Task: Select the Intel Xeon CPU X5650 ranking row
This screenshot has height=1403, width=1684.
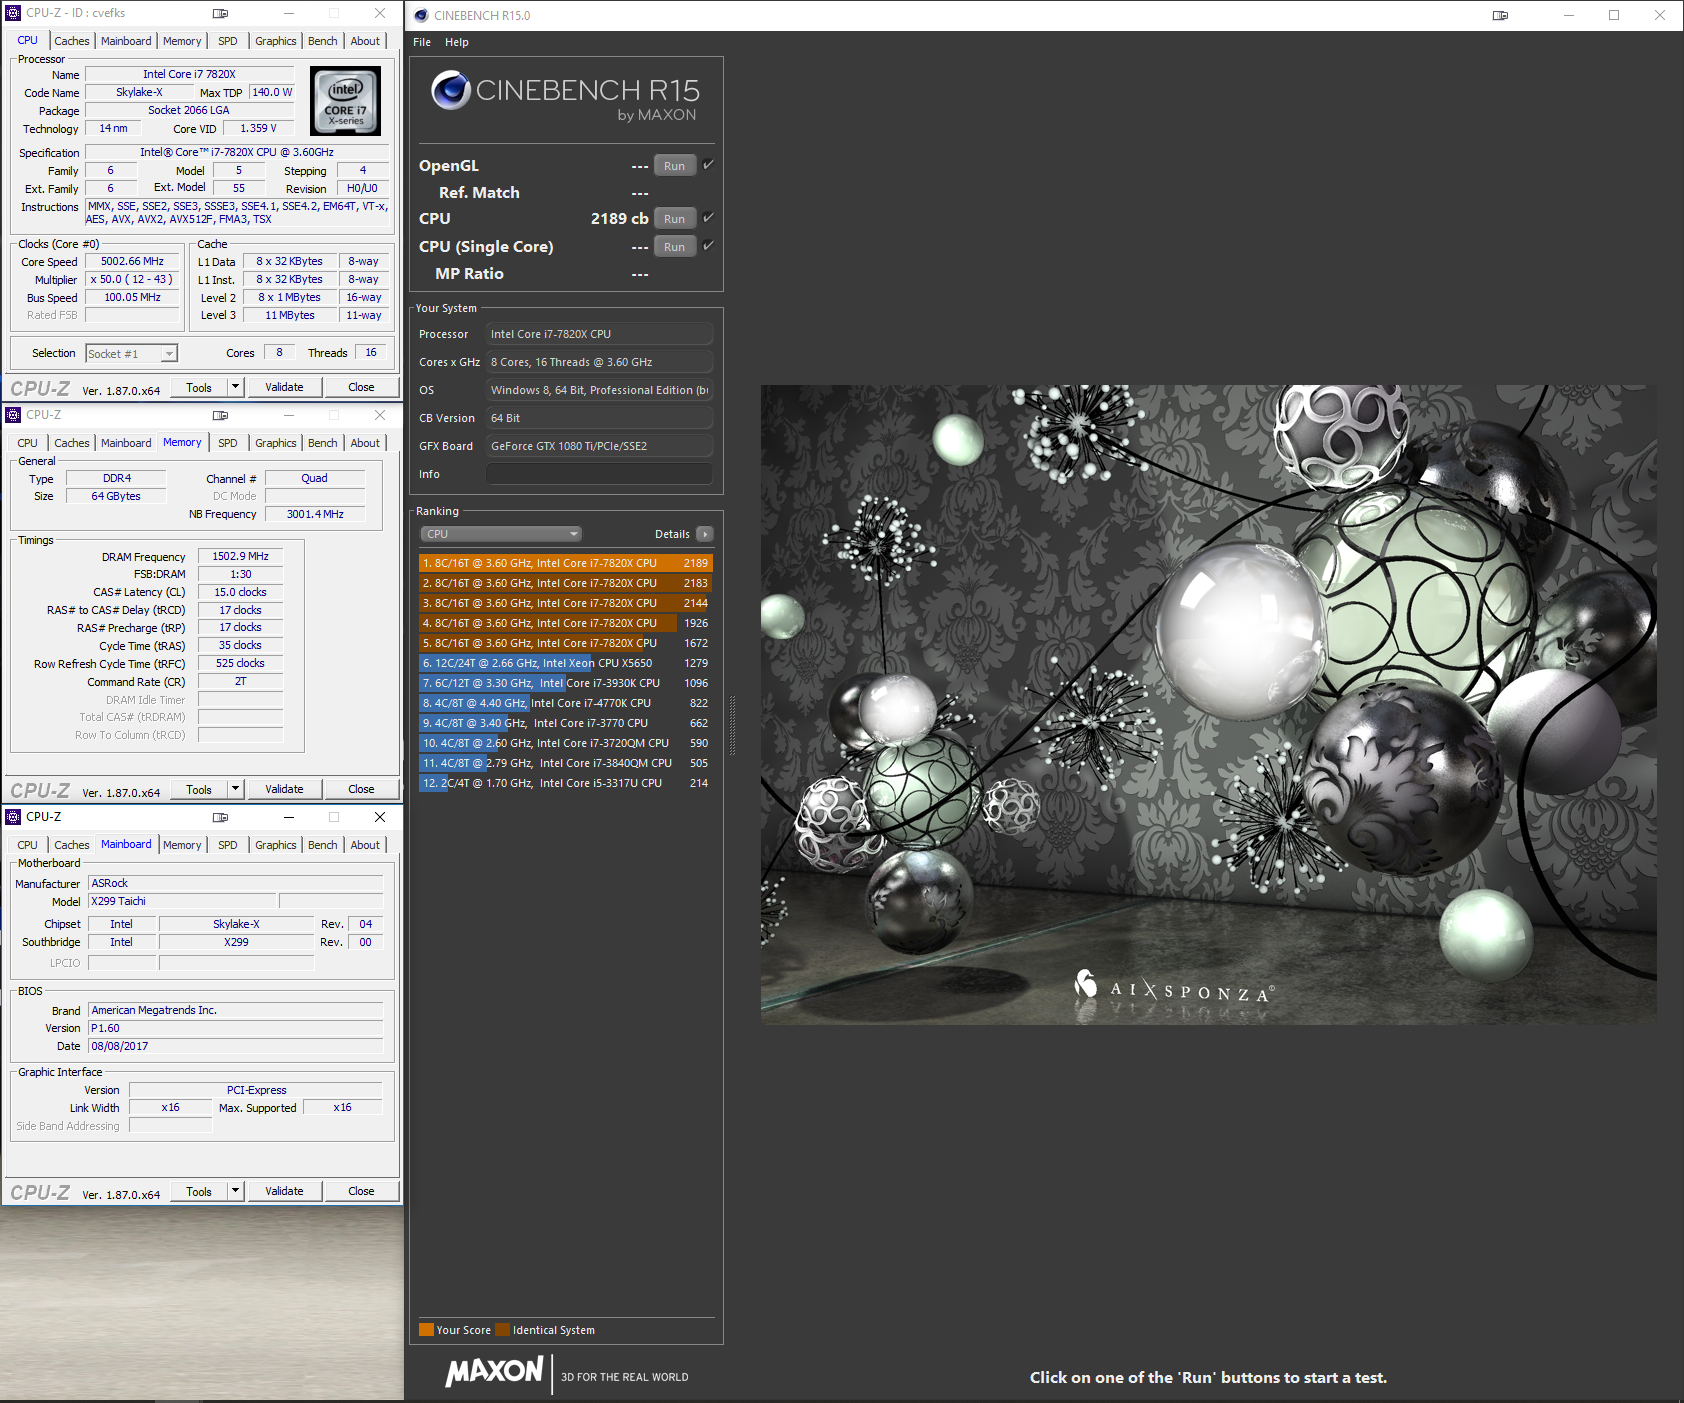Action: pyautogui.click(x=566, y=663)
